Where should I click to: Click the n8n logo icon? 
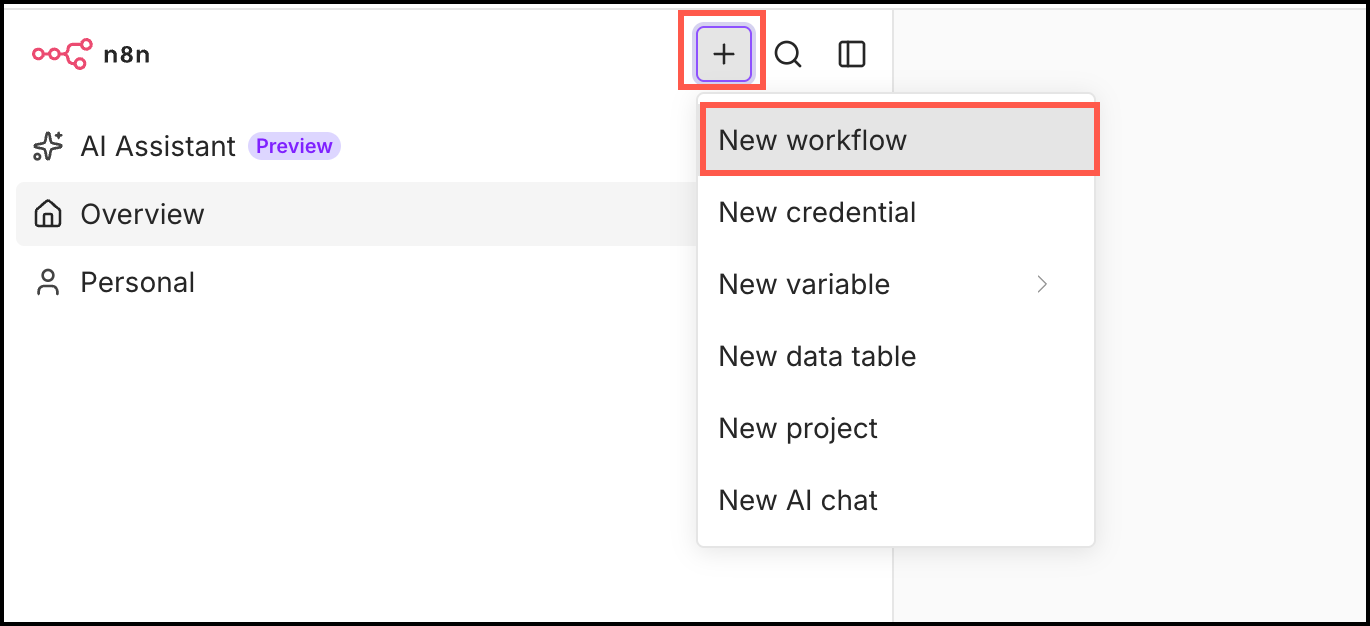(62, 54)
